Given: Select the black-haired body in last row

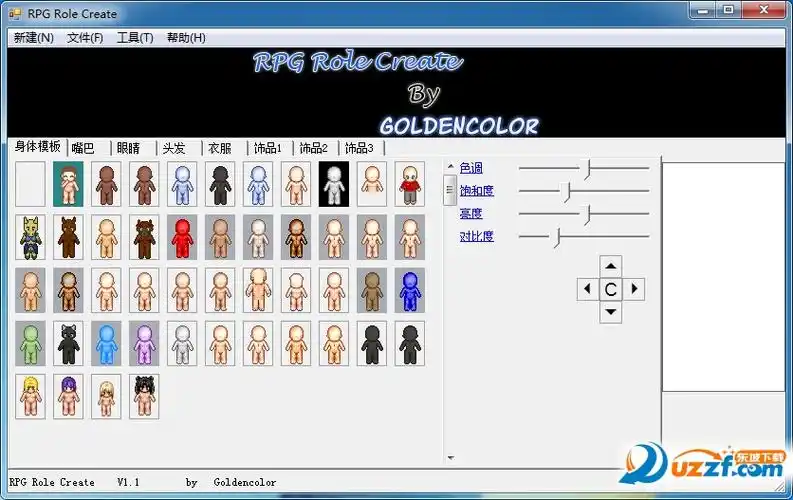Looking at the screenshot, I should pos(144,396).
